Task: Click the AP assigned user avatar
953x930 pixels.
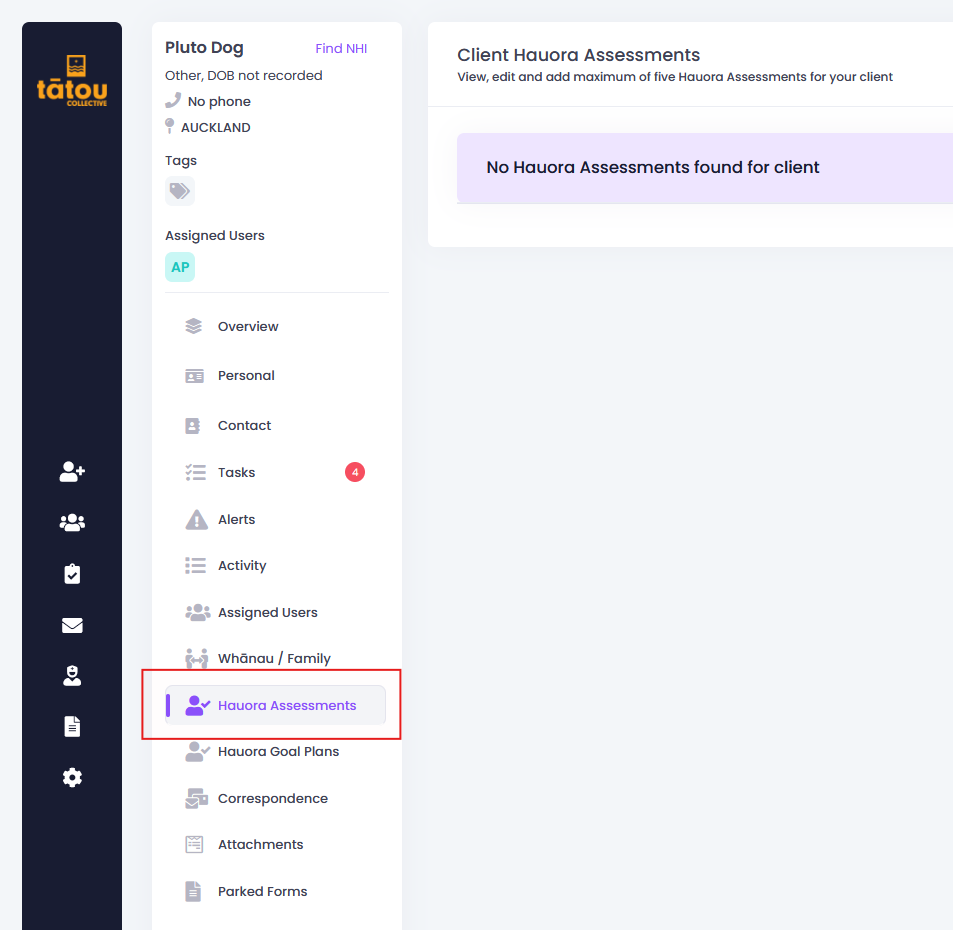Action: 180,267
